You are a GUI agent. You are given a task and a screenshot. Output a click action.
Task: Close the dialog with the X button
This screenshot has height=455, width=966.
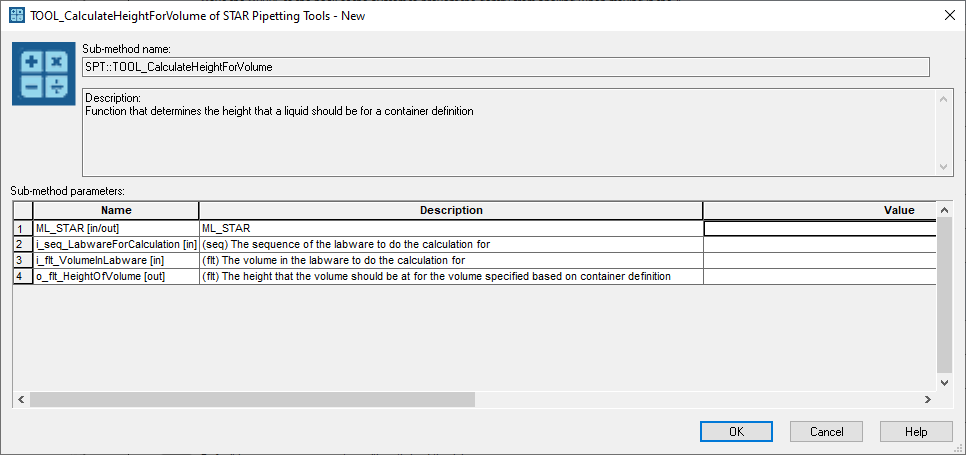tap(949, 16)
